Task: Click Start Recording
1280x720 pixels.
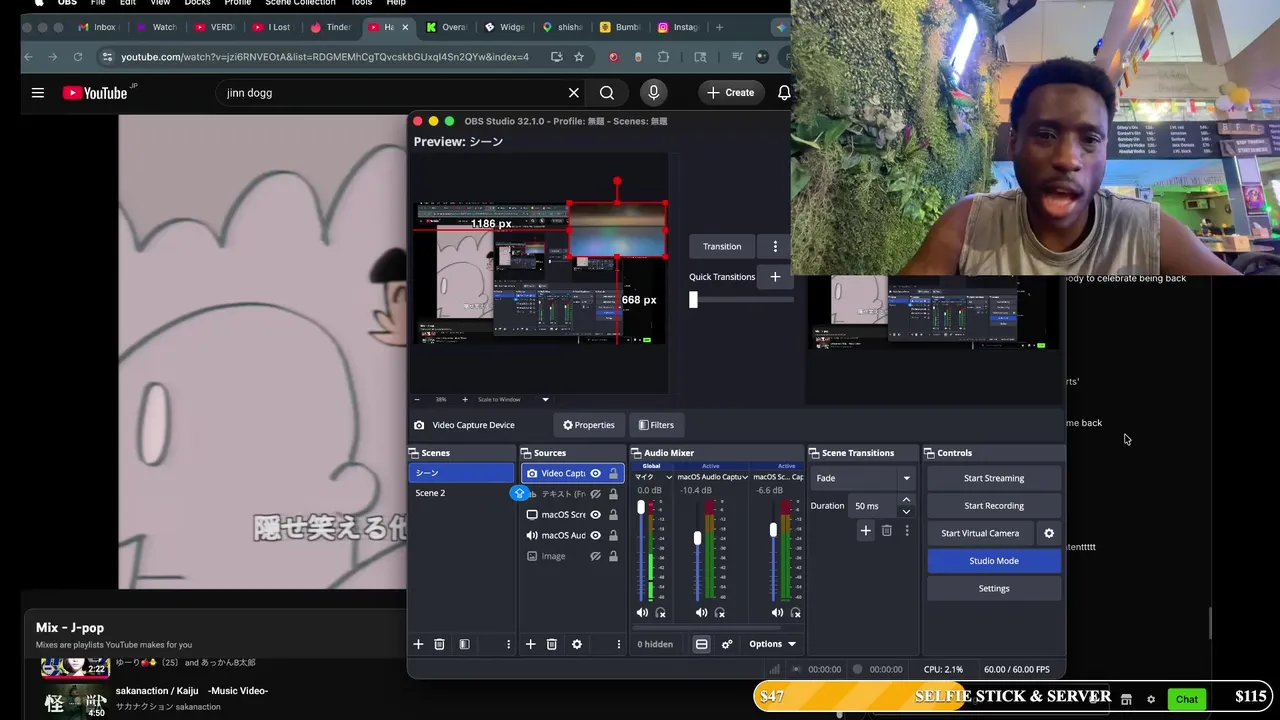Action: tap(994, 506)
